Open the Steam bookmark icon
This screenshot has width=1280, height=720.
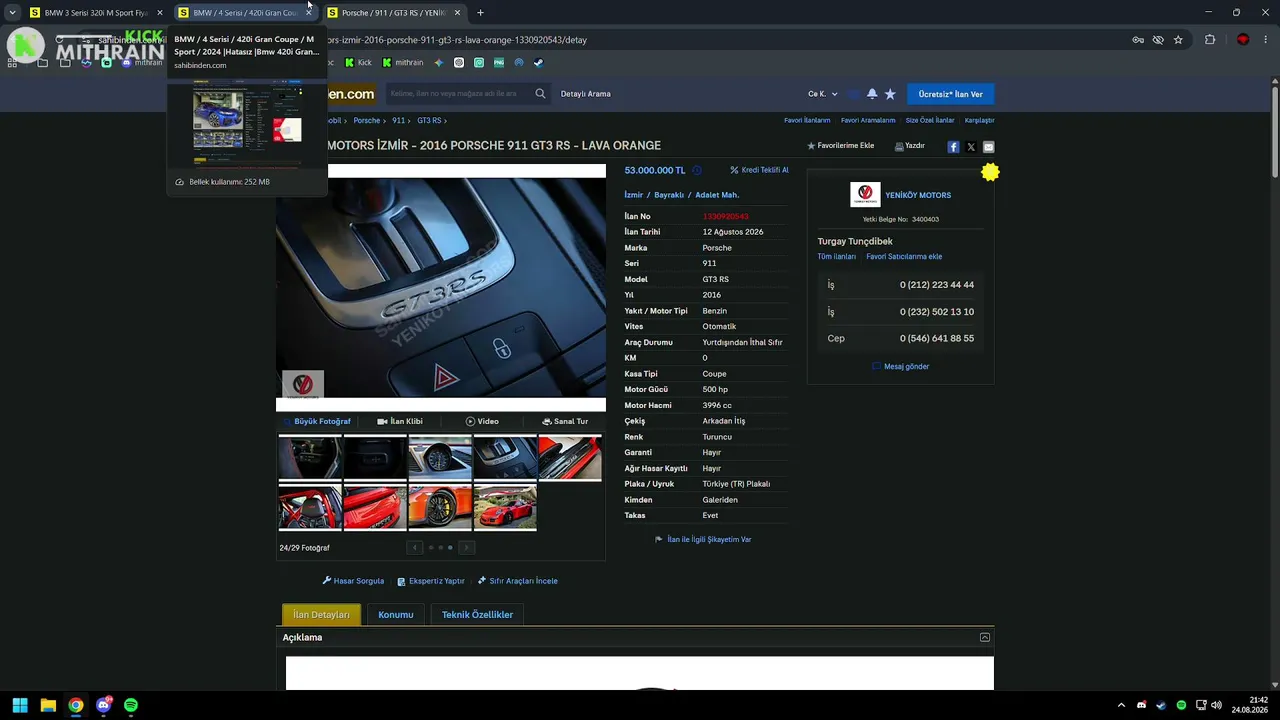pyautogui.click(x=538, y=62)
